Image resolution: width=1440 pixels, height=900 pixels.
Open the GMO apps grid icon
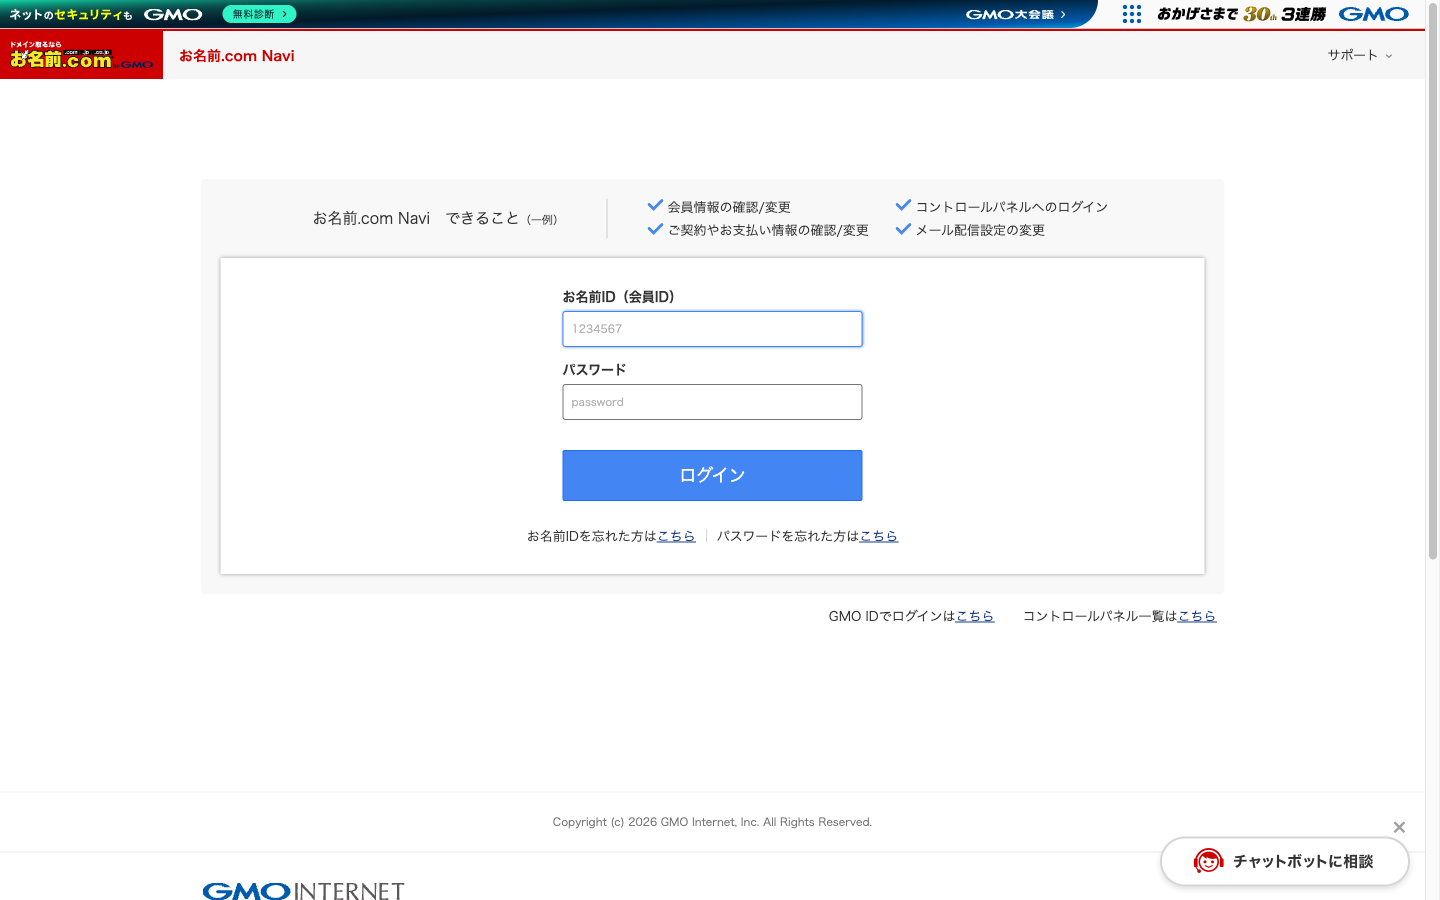pyautogui.click(x=1132, y=14)
